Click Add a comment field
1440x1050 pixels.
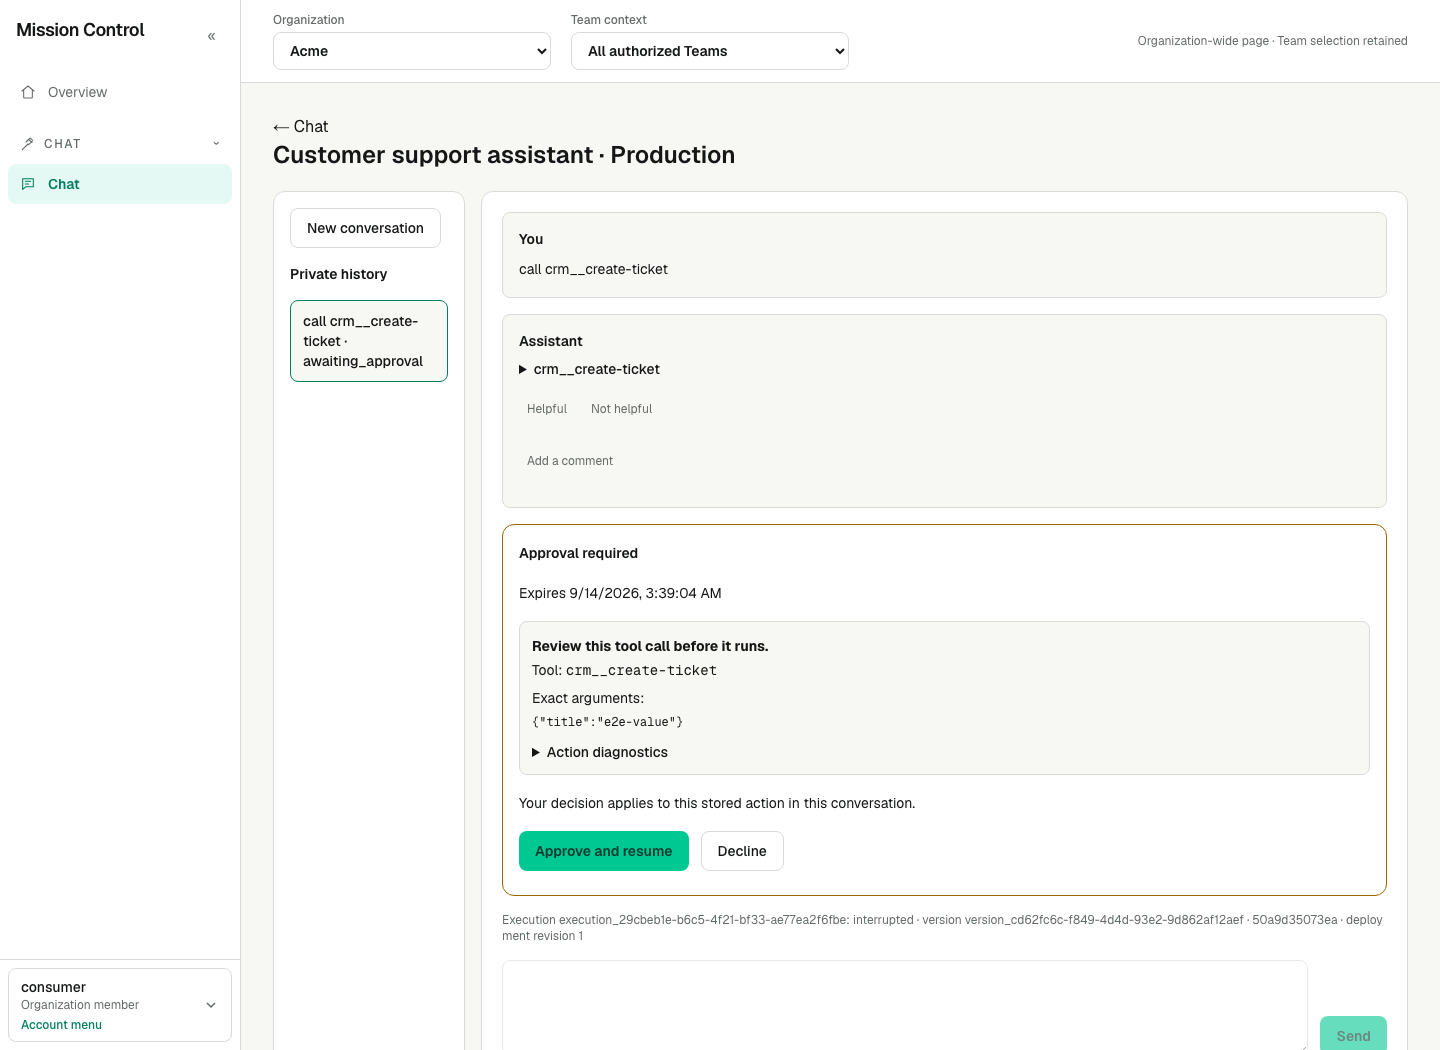tap(570, 461)
